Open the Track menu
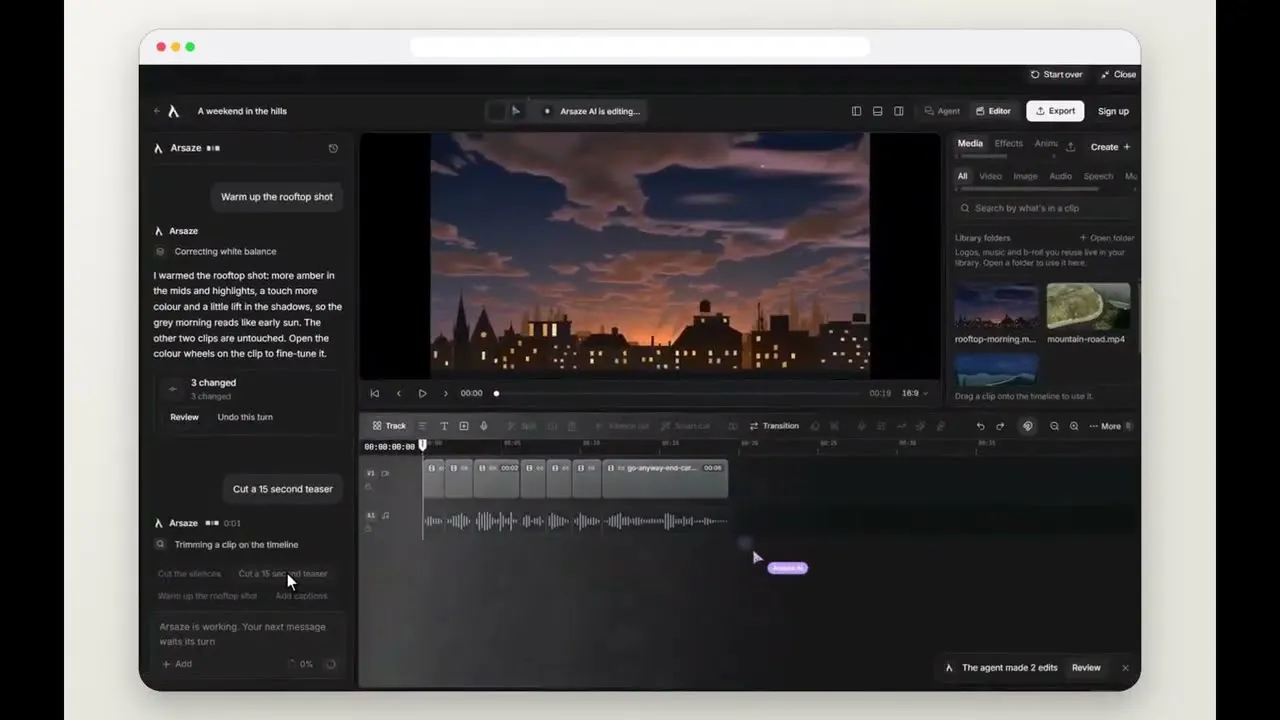The width and height of the screenshot is (1280, 720). click(x=389, y=426)
